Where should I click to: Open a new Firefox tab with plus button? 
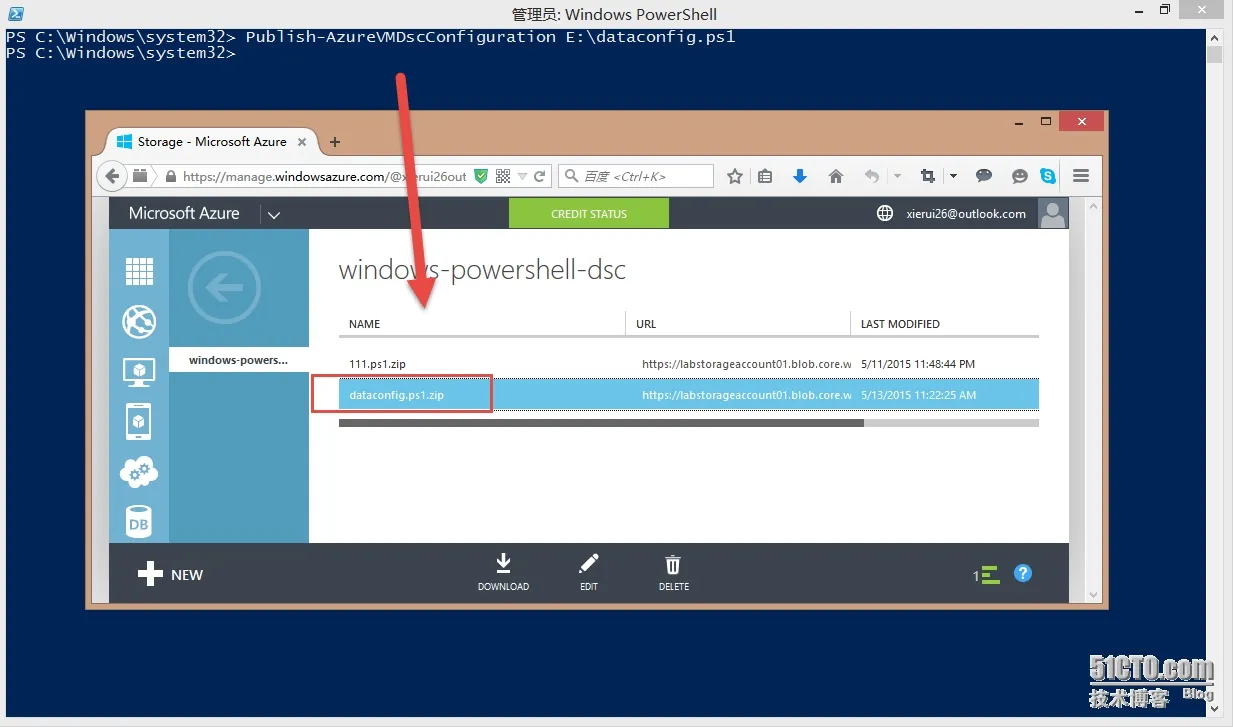[x=335, y=142]
